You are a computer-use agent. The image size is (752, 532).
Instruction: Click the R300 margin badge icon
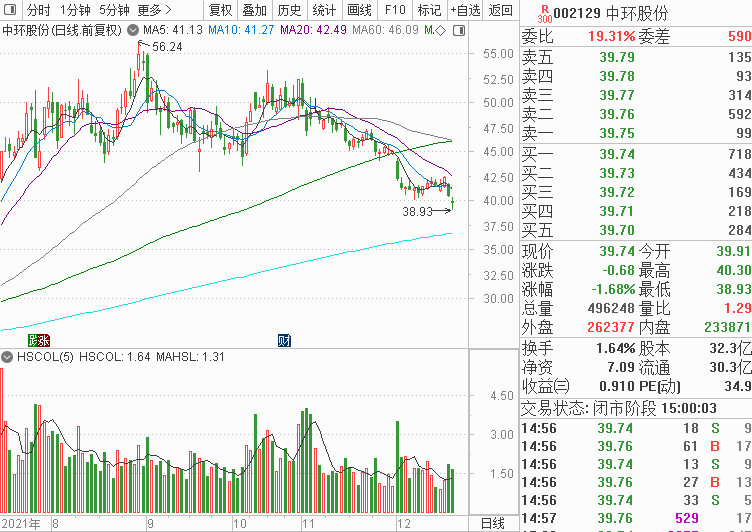coord(545,14)
